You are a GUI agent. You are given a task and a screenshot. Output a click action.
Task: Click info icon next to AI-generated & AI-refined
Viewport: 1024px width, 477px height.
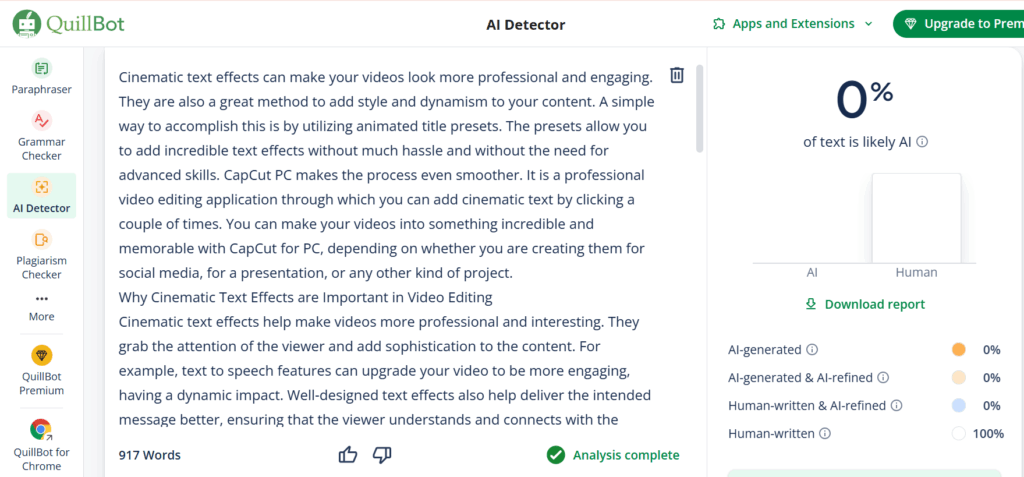coord(883,378)
